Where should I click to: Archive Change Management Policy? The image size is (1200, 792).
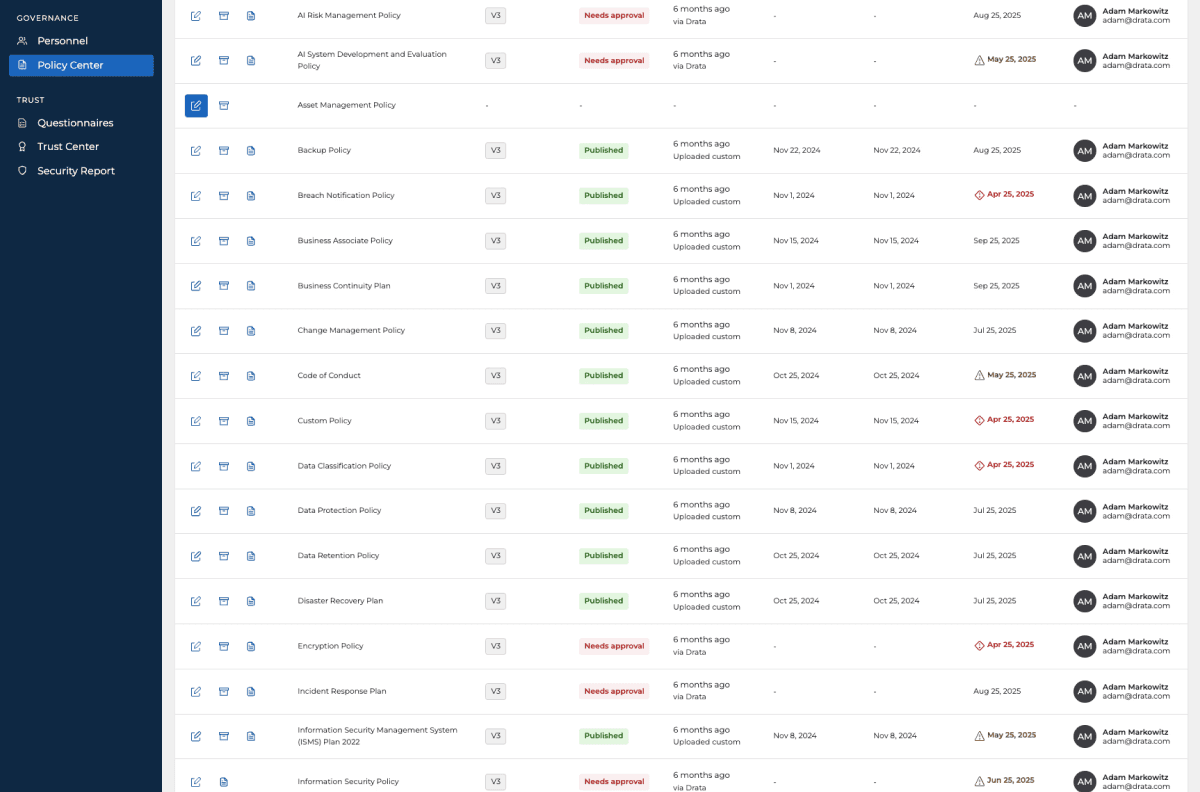point(224,331)
